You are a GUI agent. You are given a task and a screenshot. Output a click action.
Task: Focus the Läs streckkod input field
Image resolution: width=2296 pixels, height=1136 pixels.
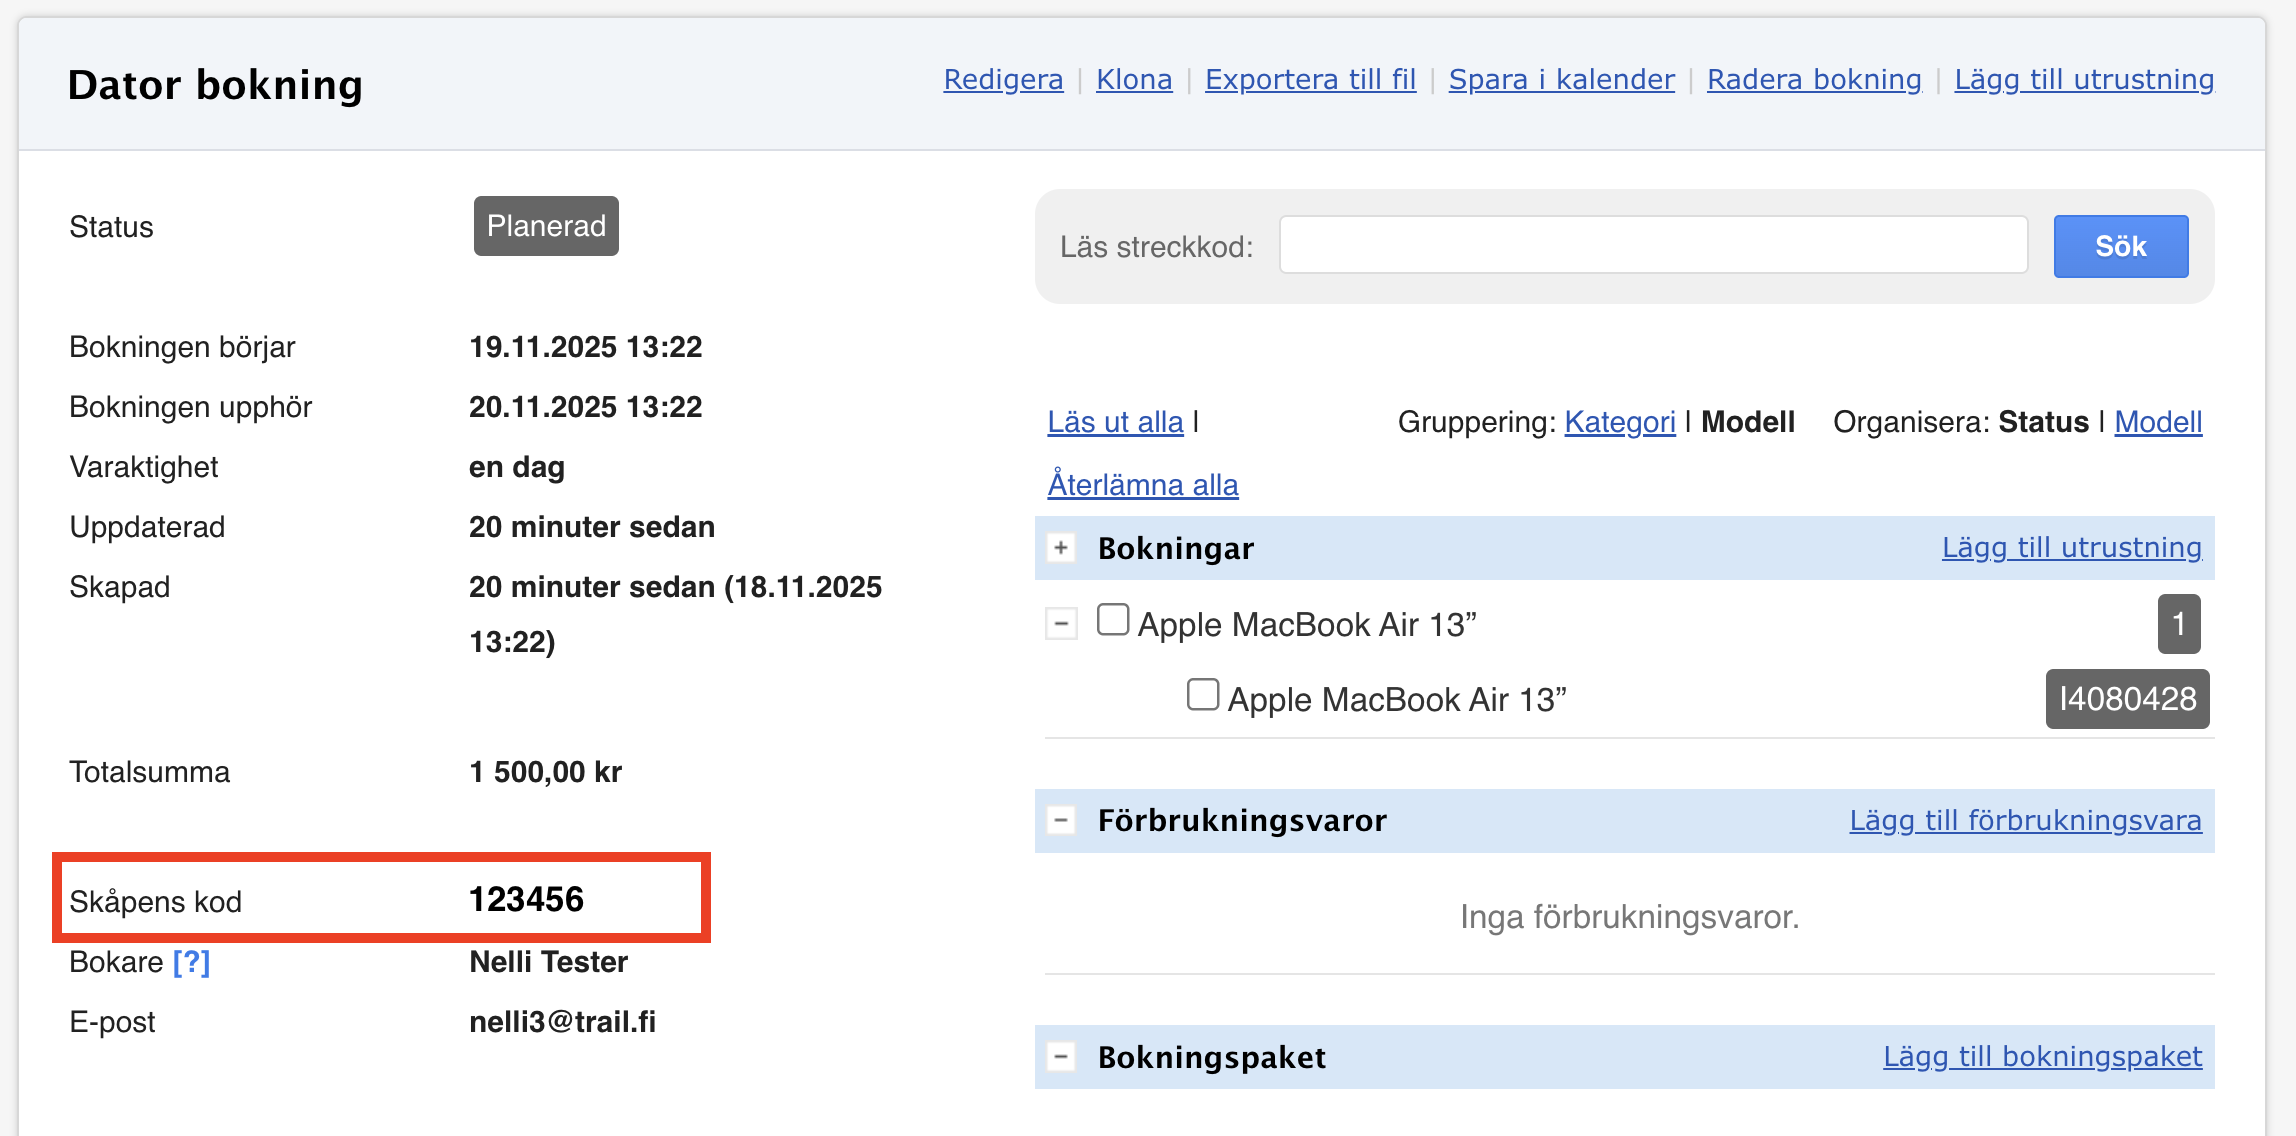1653,245
